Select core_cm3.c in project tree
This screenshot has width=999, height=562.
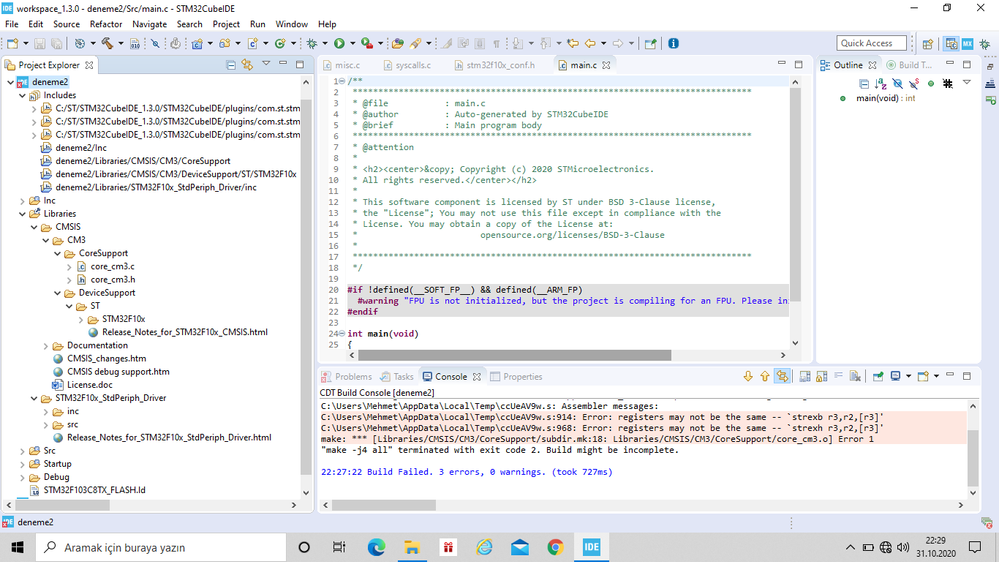click(x=112, y=266)
